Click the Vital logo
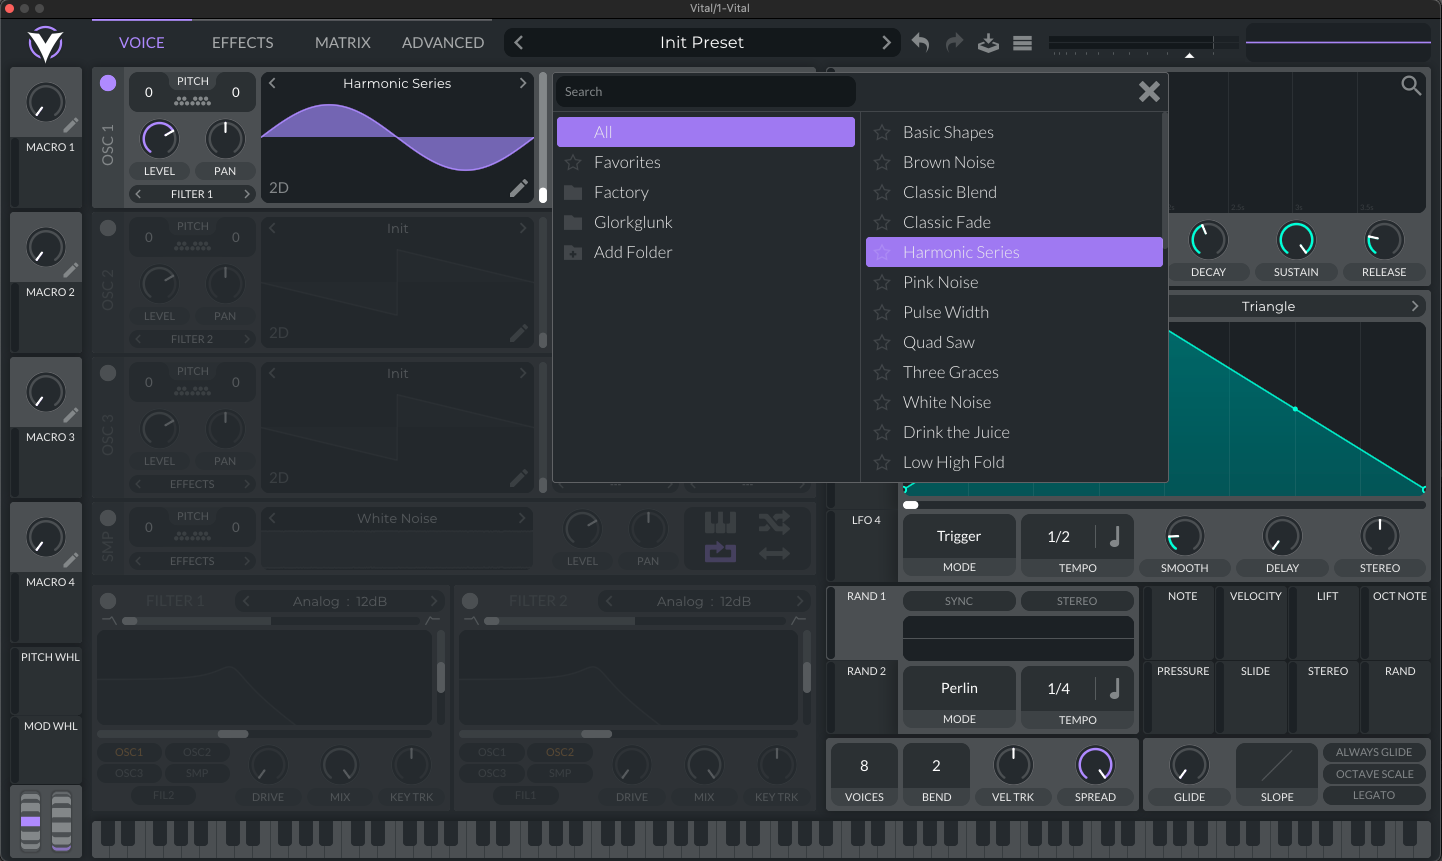The height and width of the screenshot is (861, 1442). pos(46,43)
